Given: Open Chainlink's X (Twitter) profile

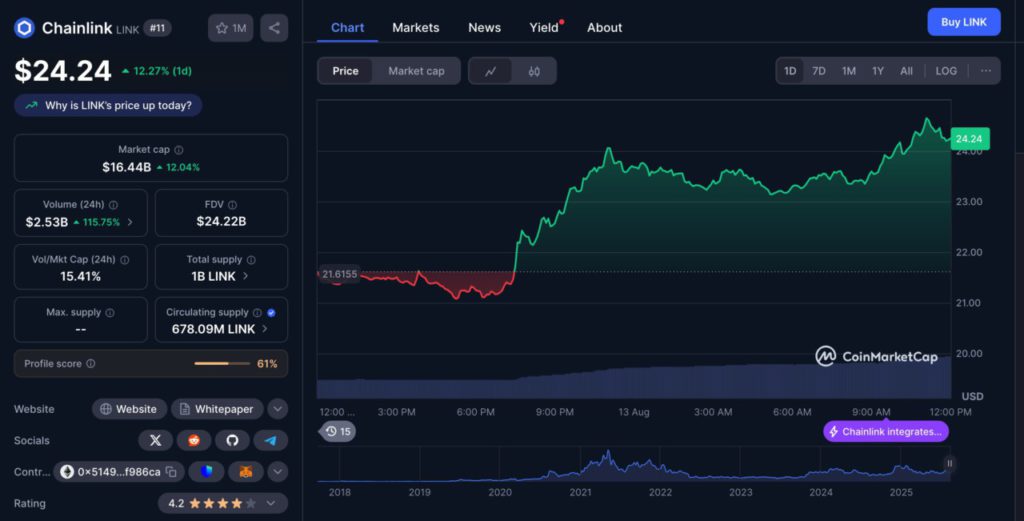Looking at the screenshot, I should (155, 440).
